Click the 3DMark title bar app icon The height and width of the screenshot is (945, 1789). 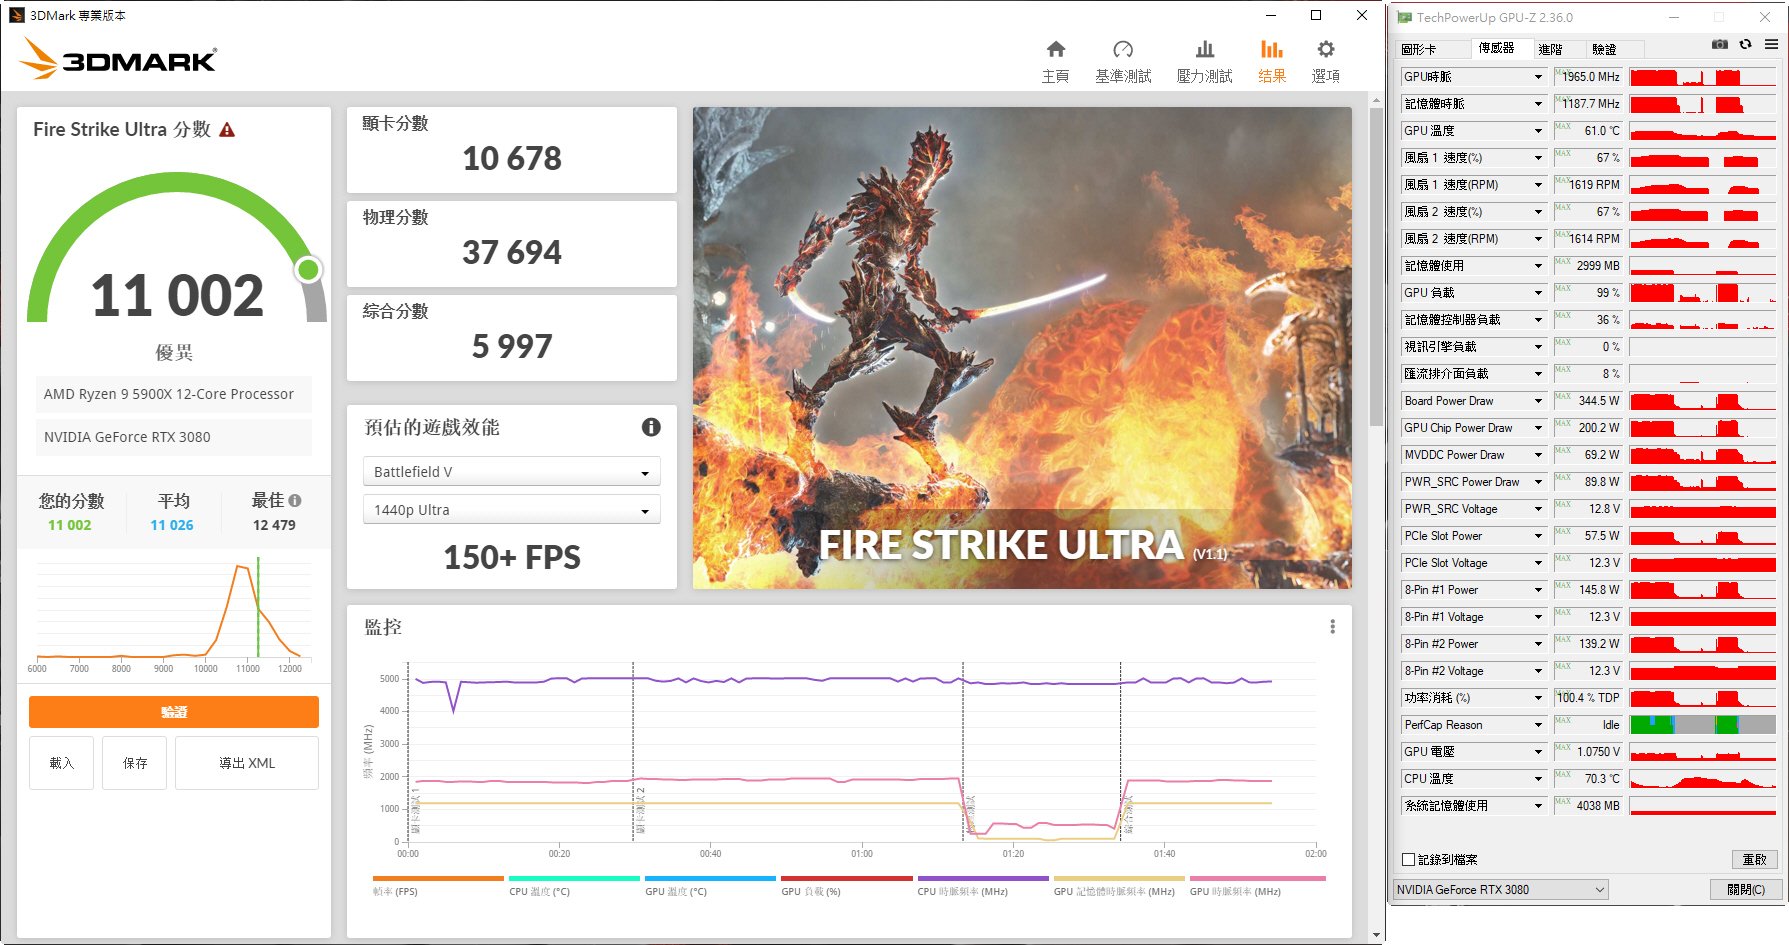[x=17, y=15]
